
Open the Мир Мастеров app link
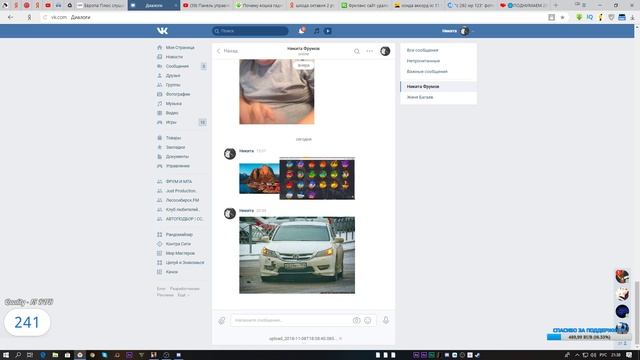180,253
